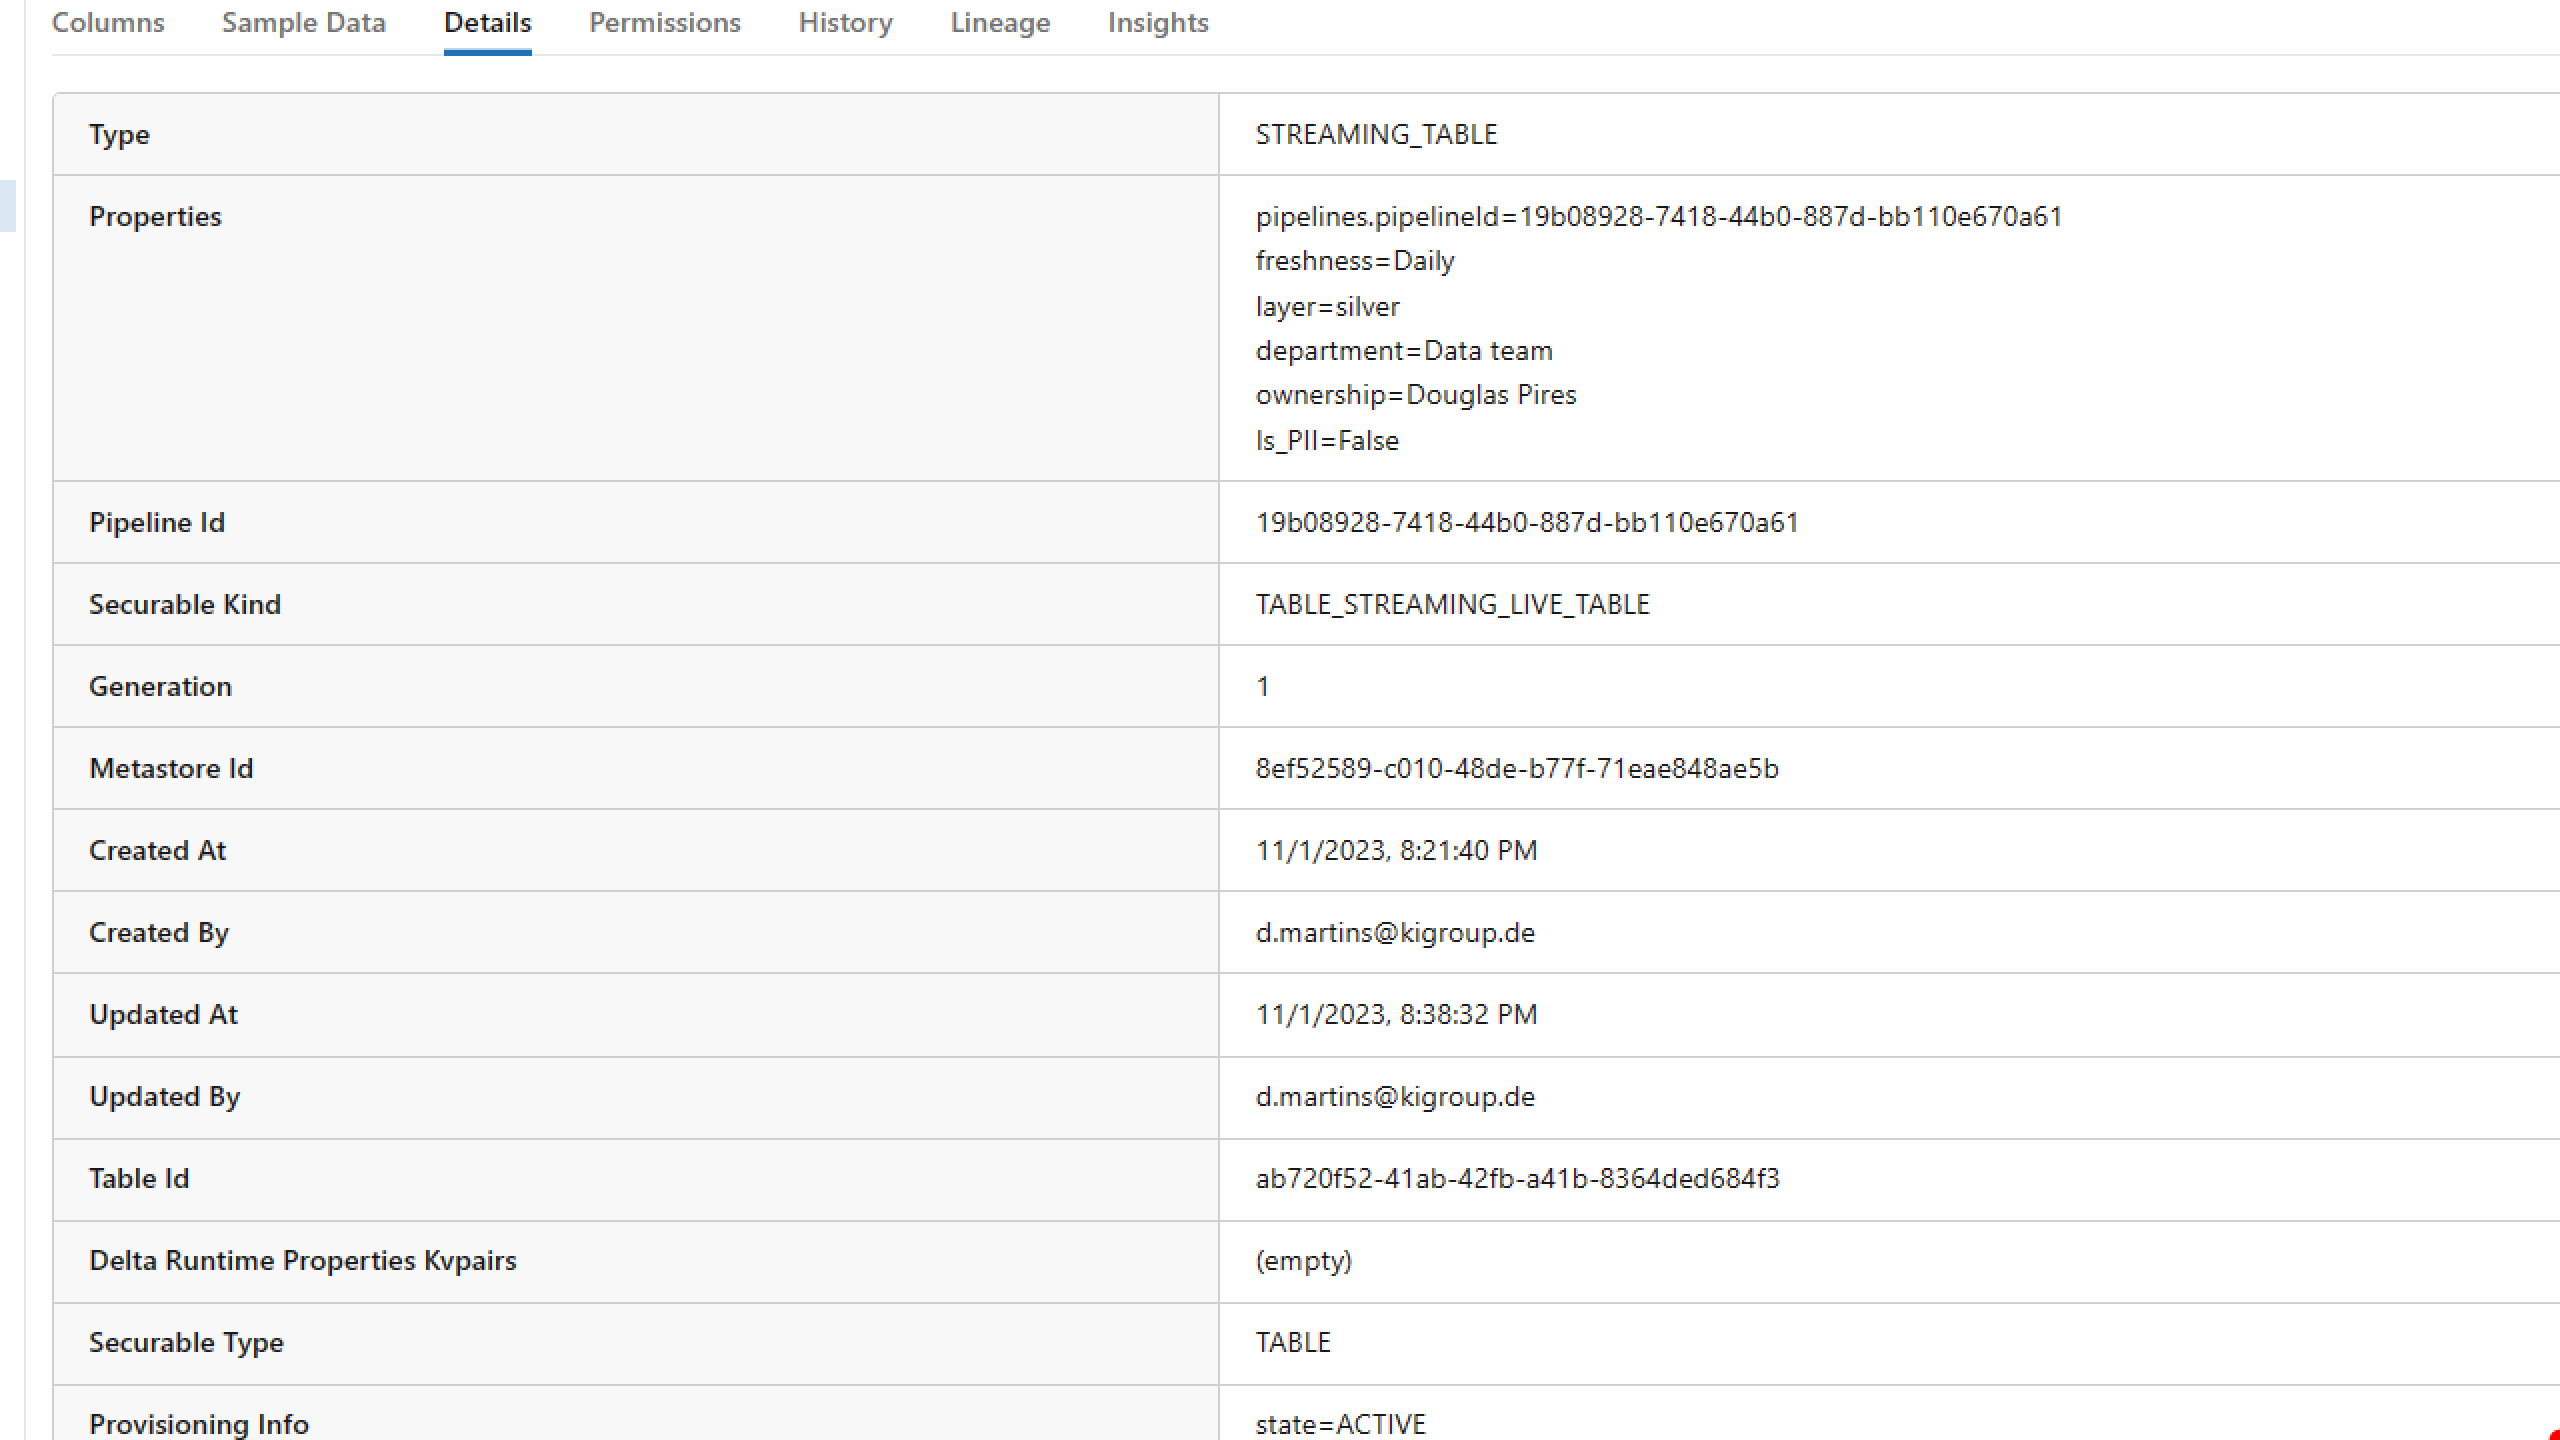This screenshot has width=2560, height=1440.
Task: Click the Securable Kind row label
Action: click(185, 605)
